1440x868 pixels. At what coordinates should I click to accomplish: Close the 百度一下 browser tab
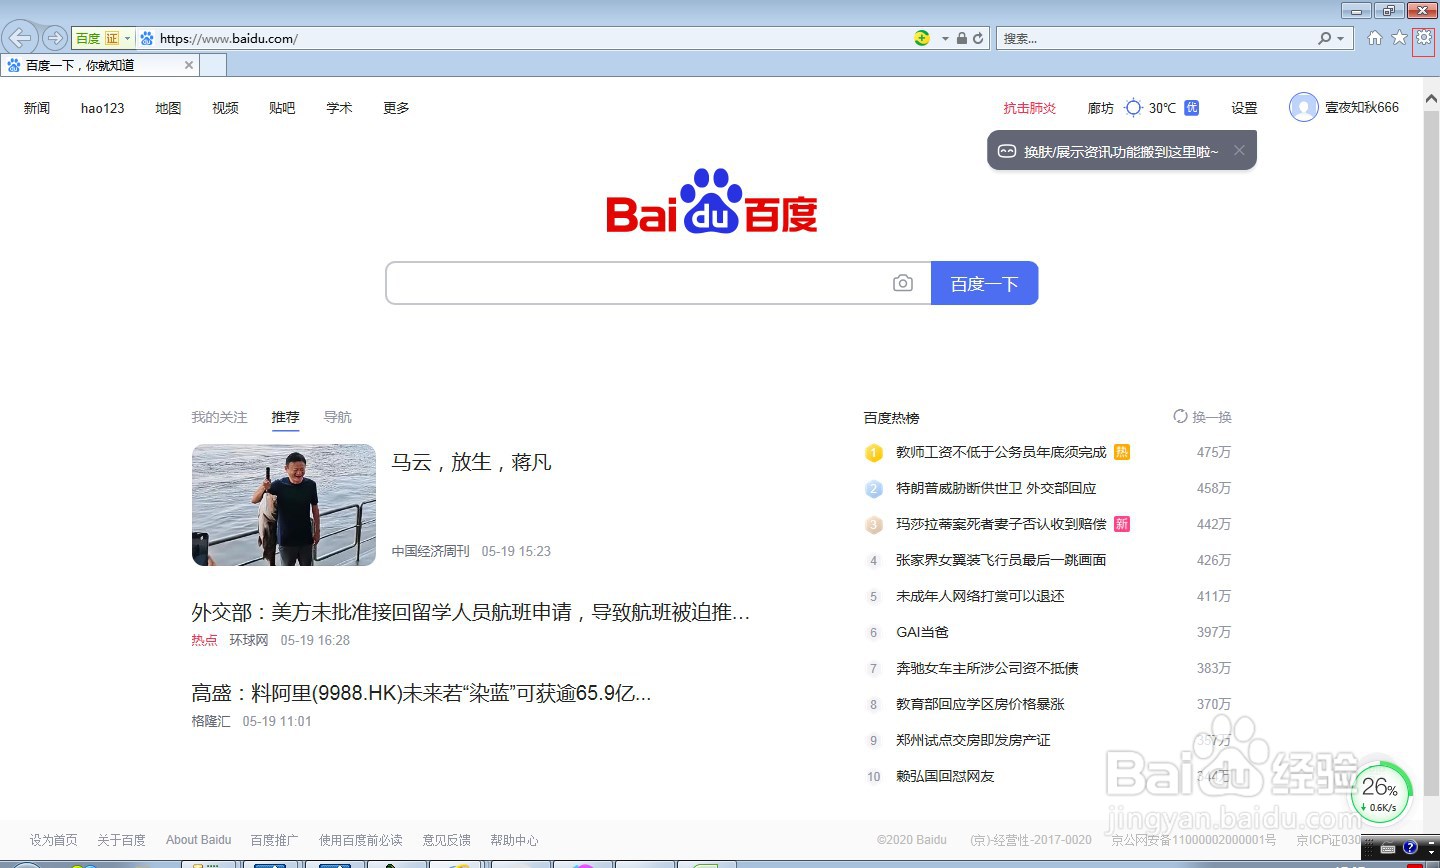(x=189, y=65)
